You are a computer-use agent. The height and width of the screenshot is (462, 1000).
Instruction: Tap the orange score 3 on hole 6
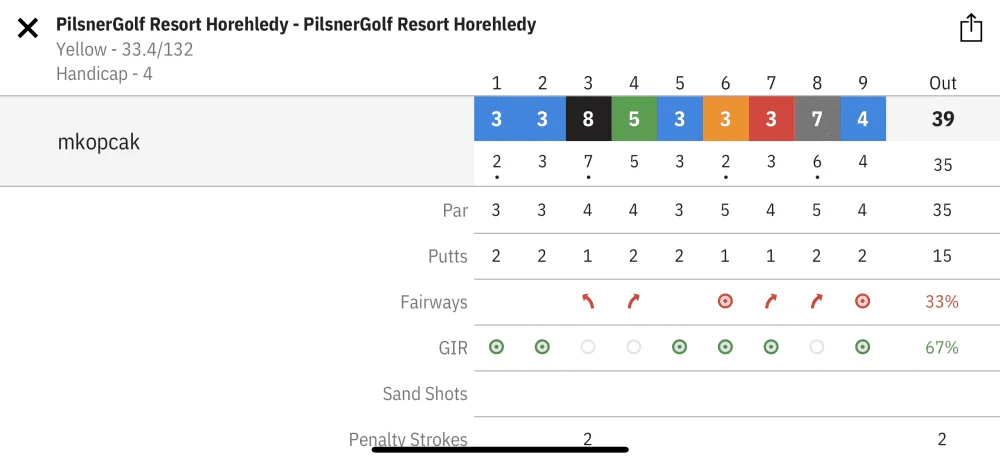tap(726, 119)
